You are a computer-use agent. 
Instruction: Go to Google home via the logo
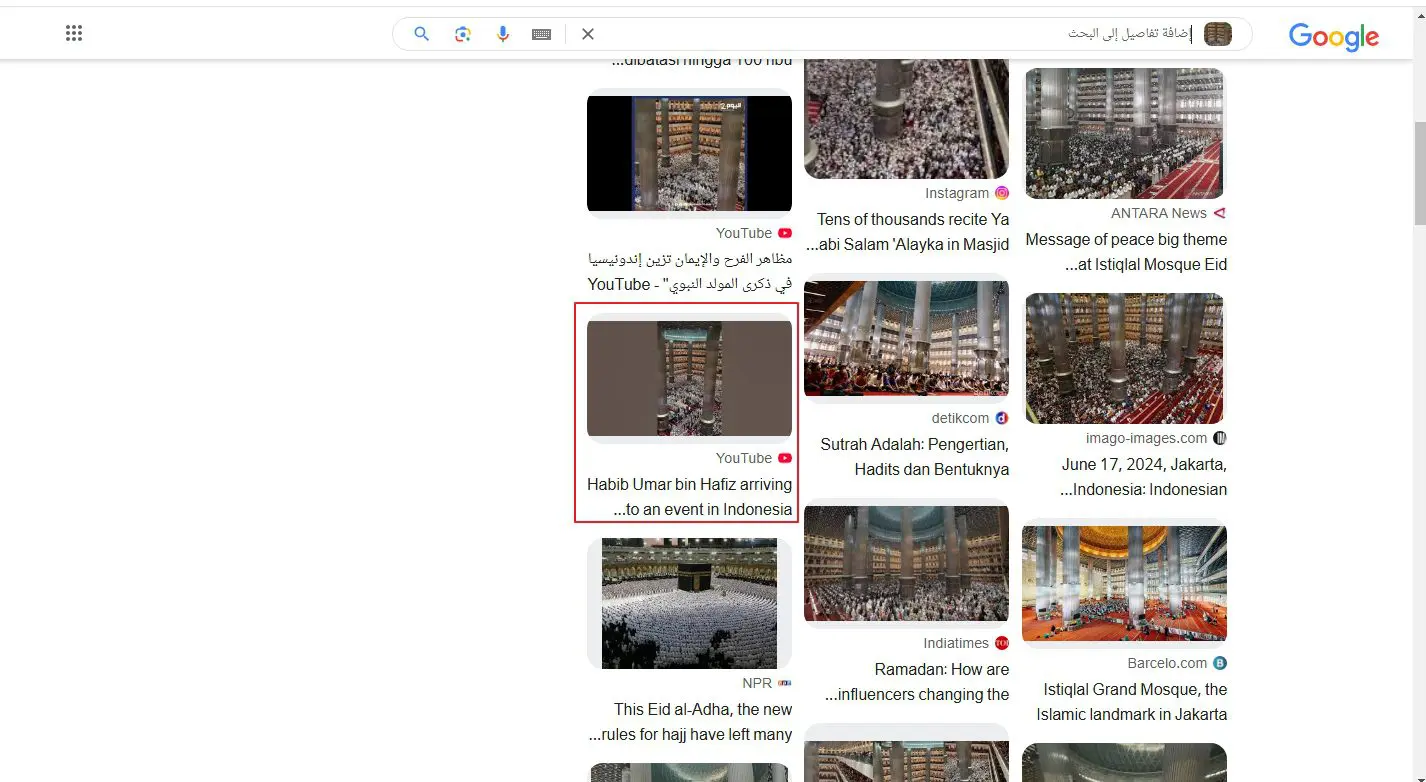tap(1333, 36)
